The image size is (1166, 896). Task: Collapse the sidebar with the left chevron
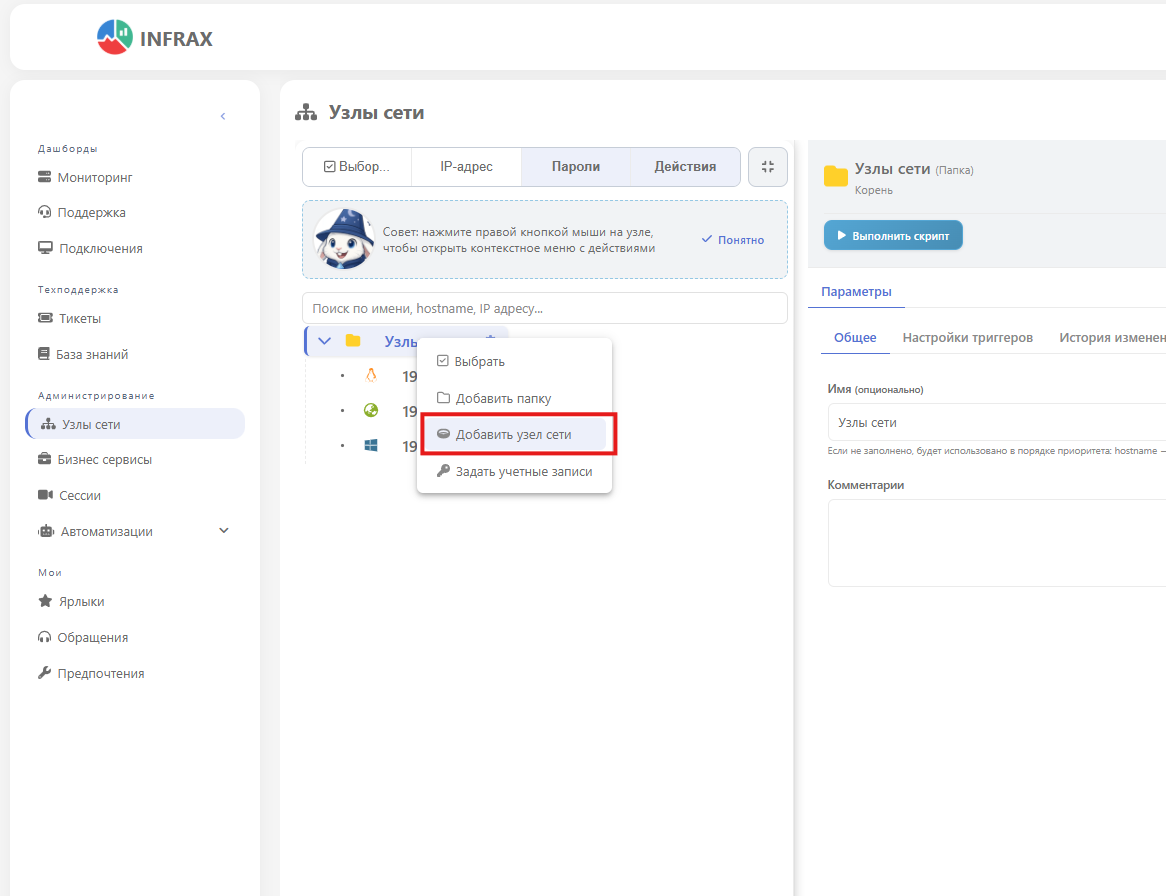click(223, 116)
